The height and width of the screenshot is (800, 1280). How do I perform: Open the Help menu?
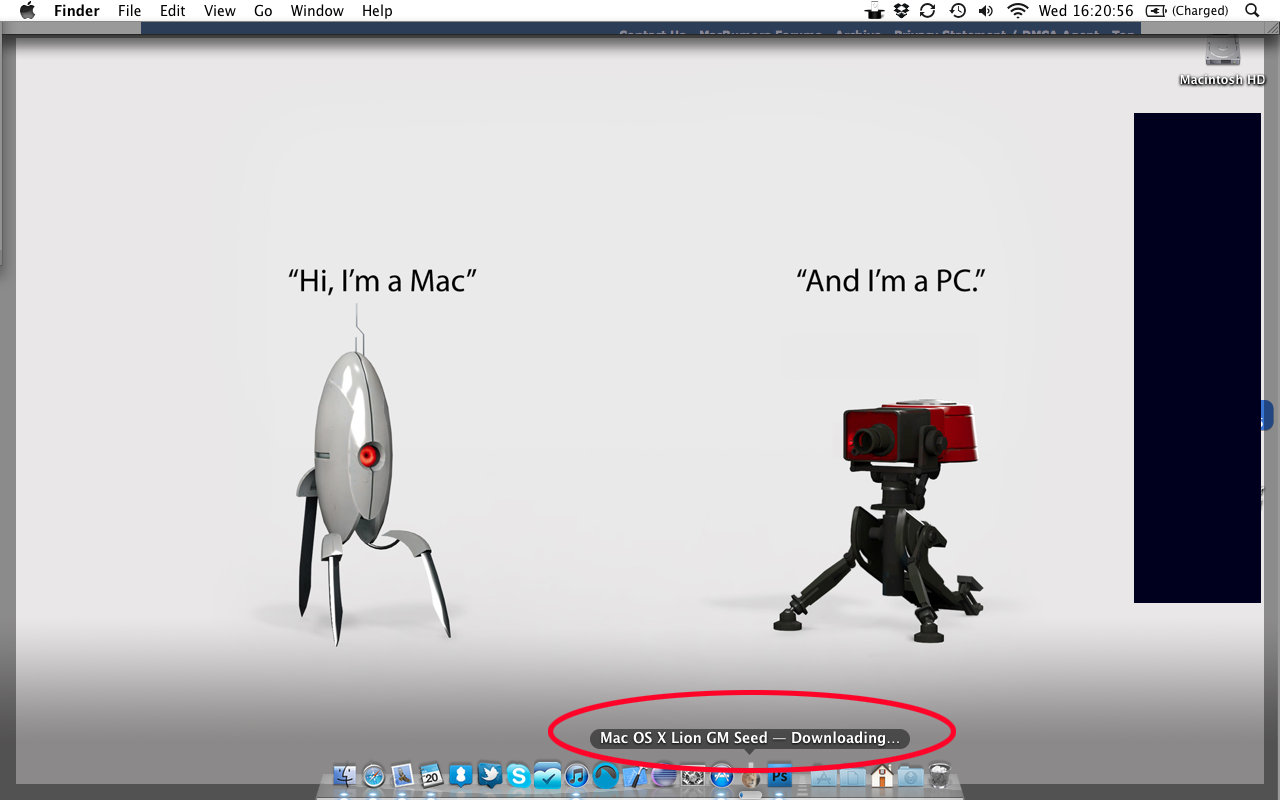377,11
